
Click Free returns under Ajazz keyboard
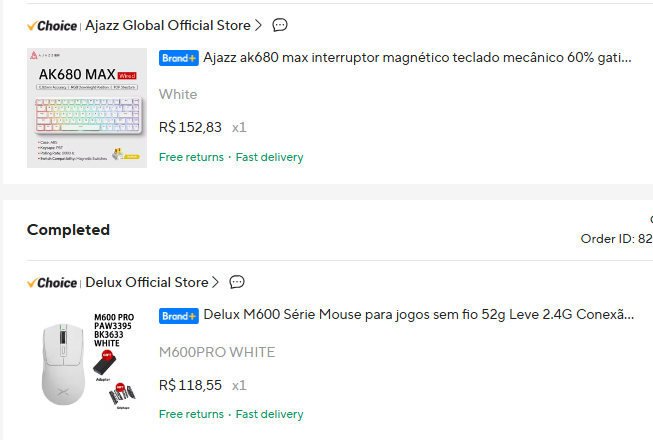point(191,157)
